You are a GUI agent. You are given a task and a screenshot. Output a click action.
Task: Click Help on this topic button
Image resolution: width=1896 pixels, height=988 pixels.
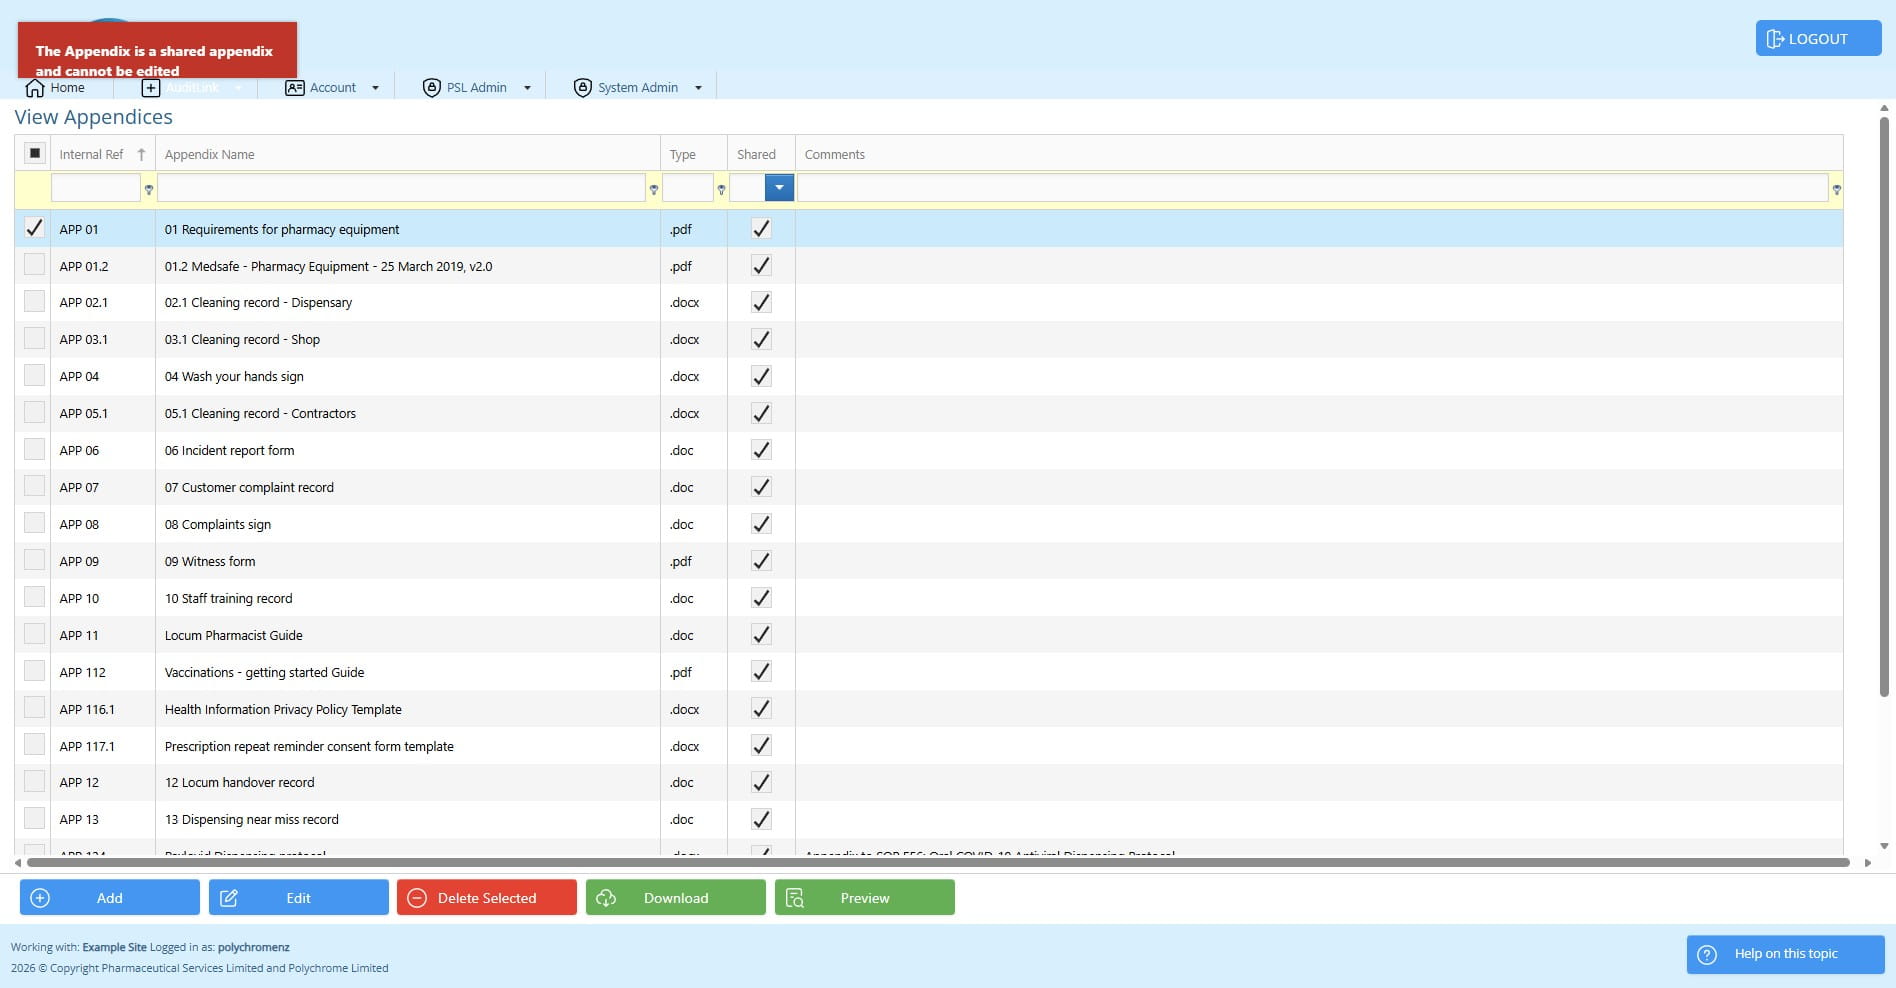click(x=1785, y=954)
